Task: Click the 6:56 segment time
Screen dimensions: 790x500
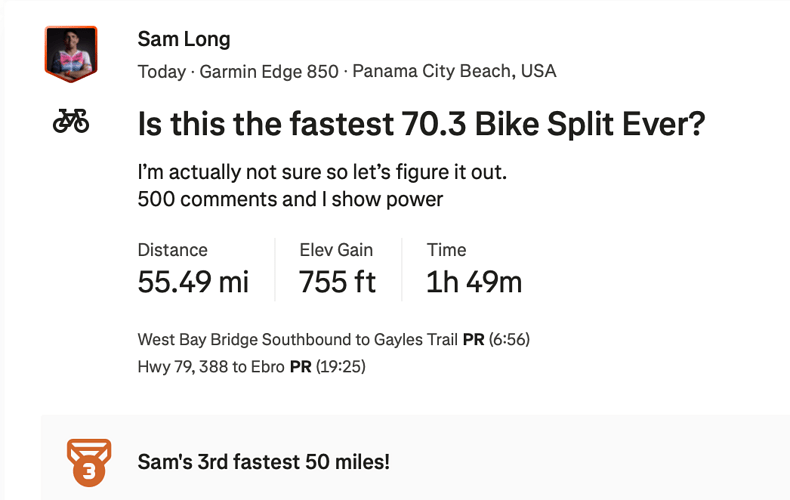Action: click(x=509, y=339)
